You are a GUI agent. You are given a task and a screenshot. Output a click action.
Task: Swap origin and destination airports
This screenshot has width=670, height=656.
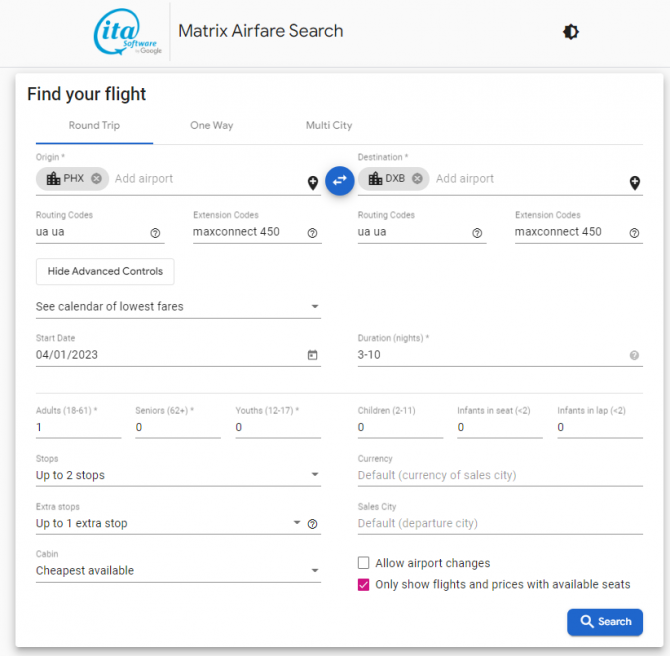[340, 181]
